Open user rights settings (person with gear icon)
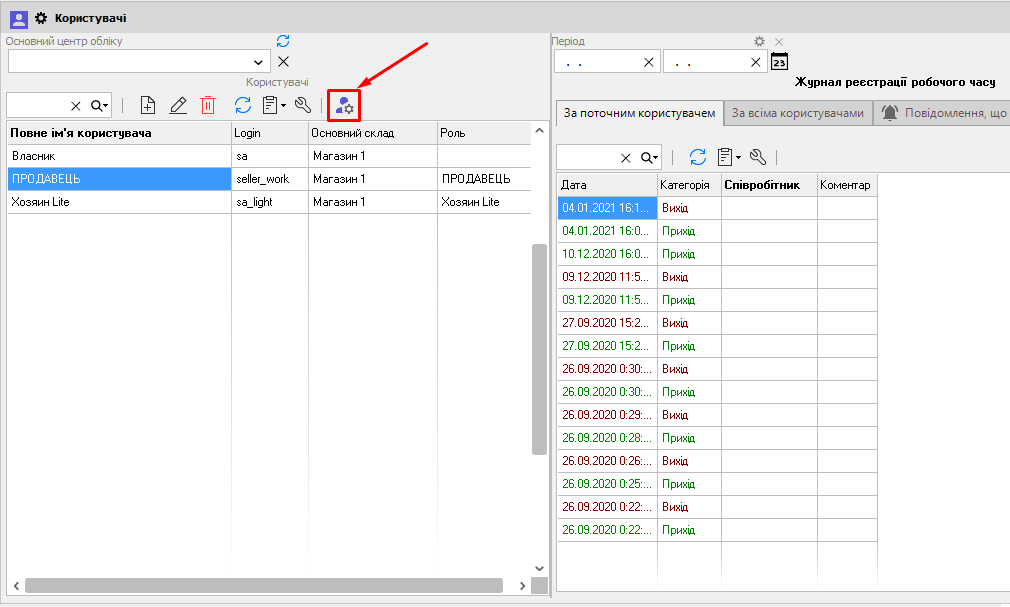The height and width of the screenshot is (607, 1010). 344,104
